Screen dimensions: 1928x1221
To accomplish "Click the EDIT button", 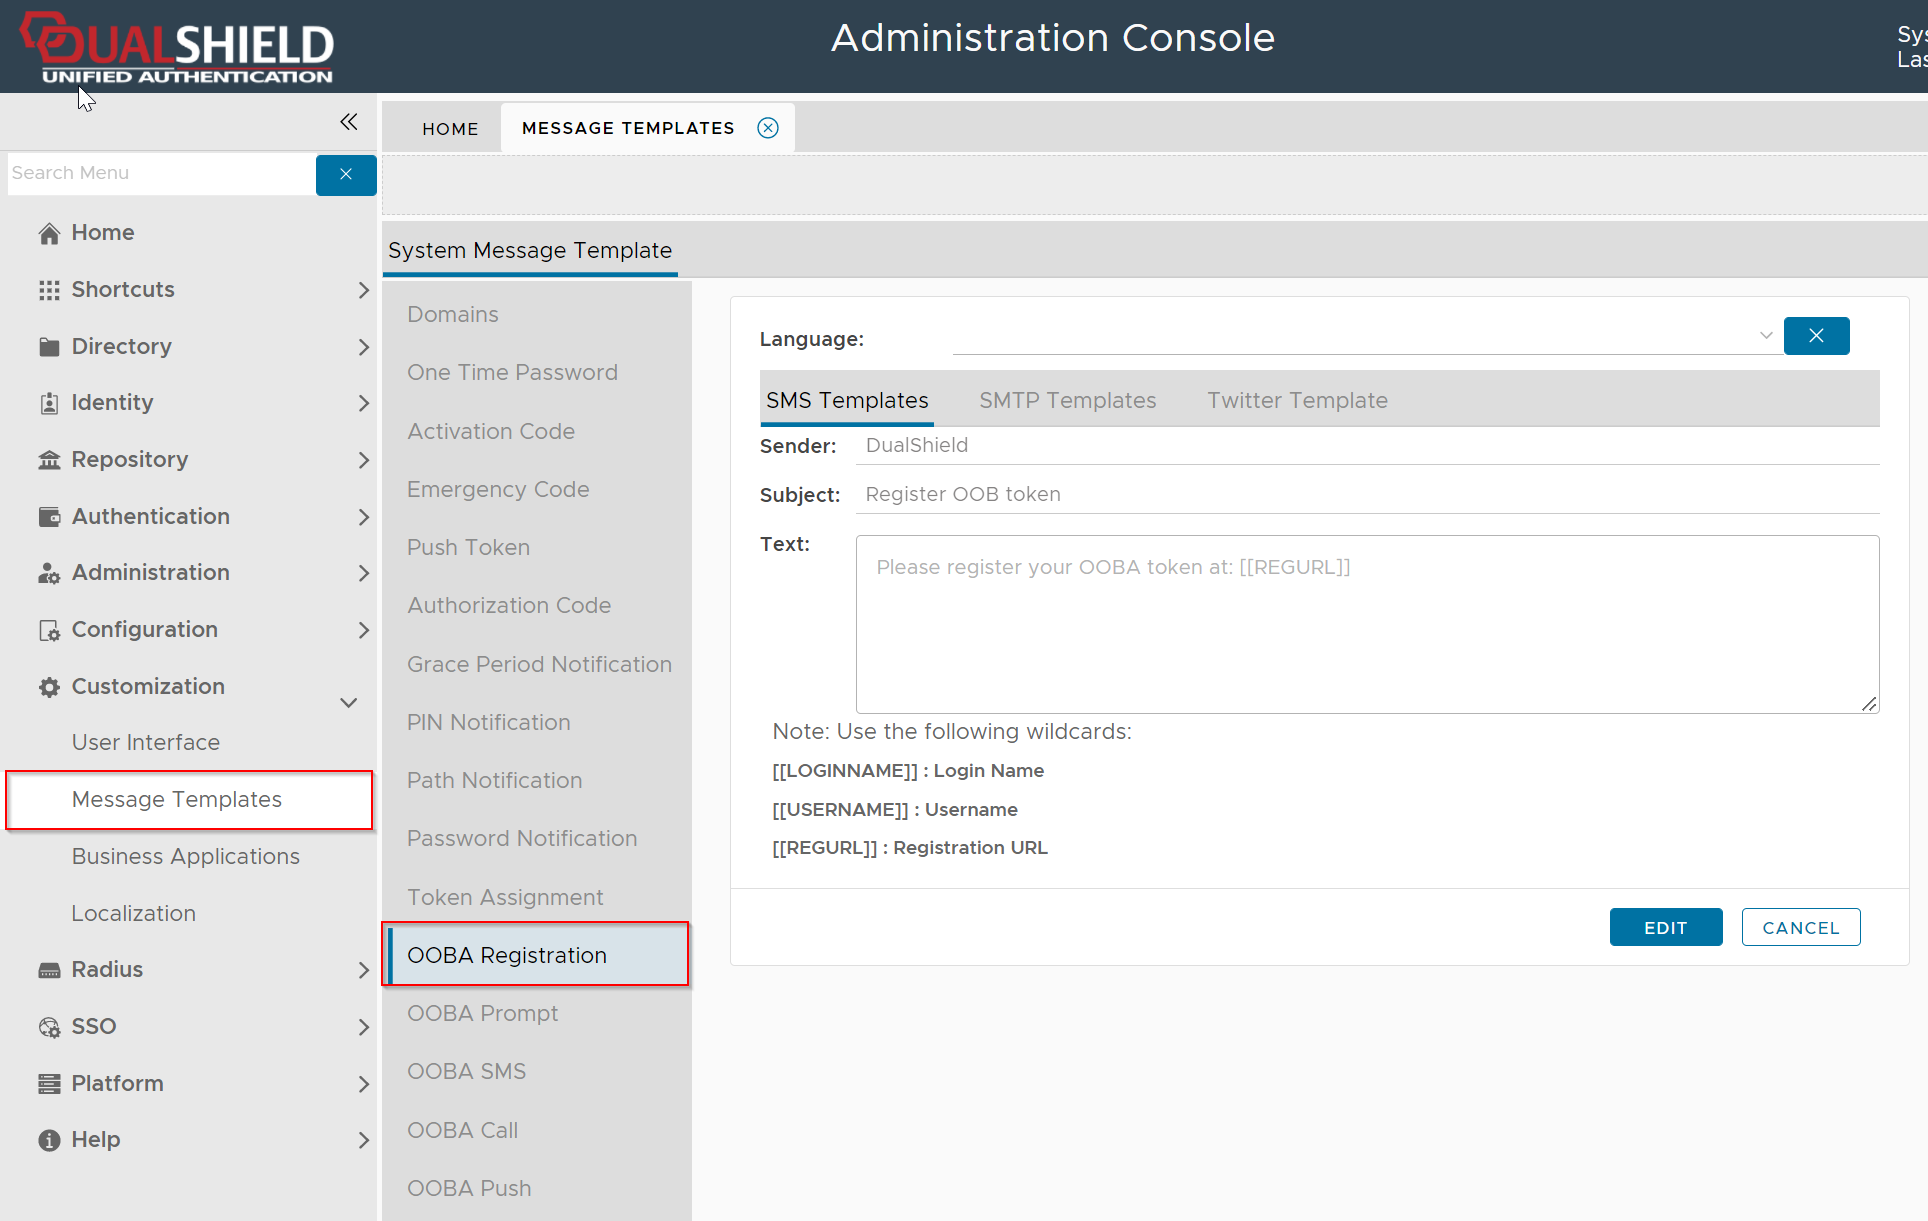I will click(1665, 927).
